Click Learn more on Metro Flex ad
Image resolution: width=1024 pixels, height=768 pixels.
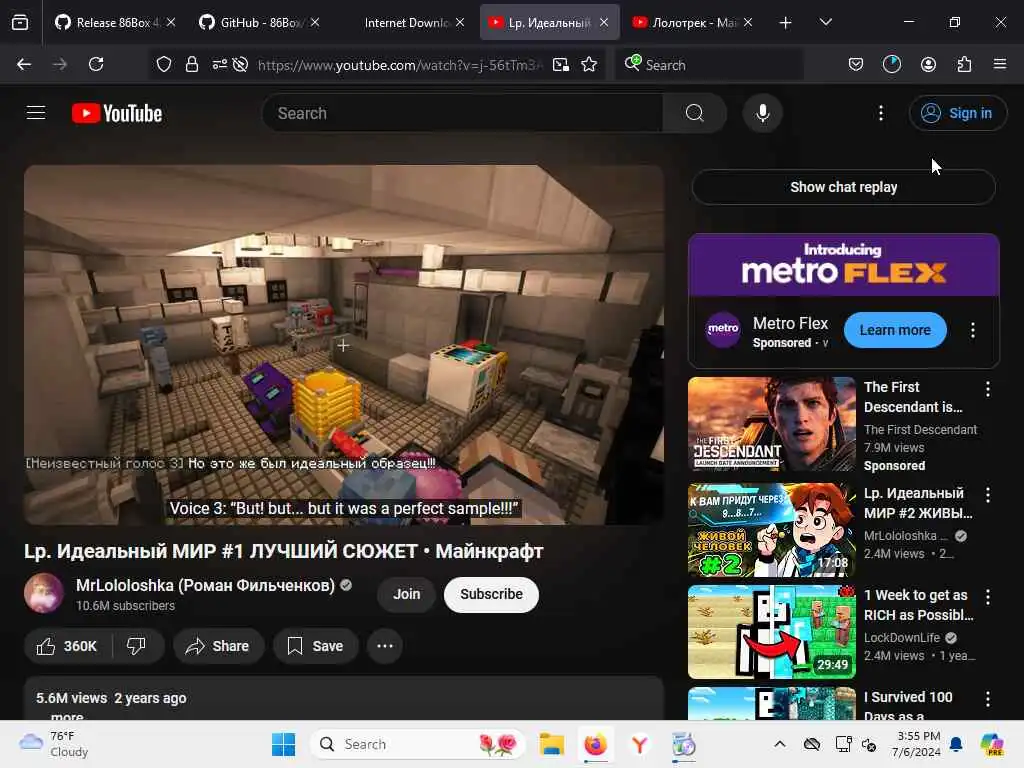(x=895, y=330)
